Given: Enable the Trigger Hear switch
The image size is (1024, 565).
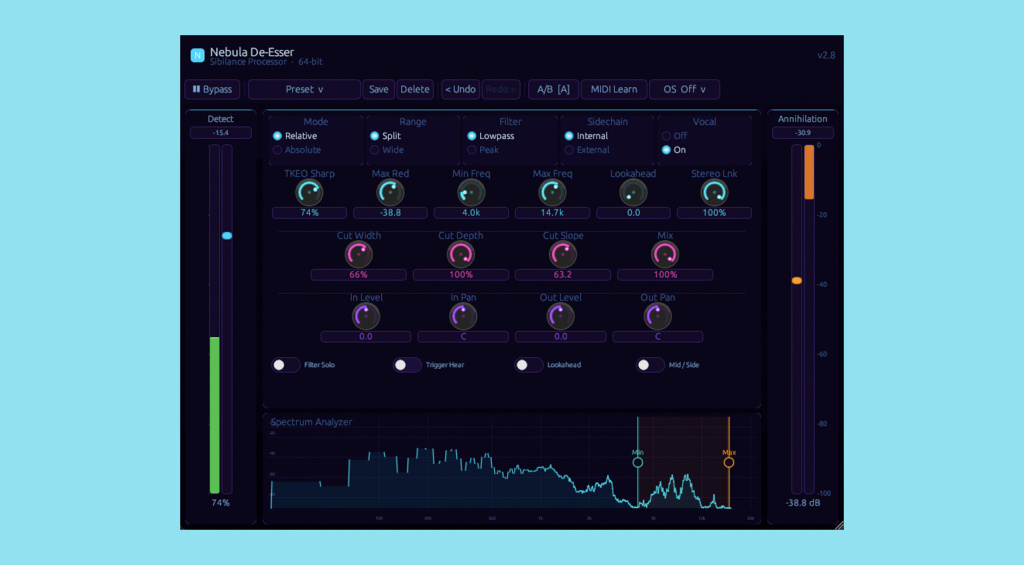Looking at the screenshot, I should (x=407, y=365).
